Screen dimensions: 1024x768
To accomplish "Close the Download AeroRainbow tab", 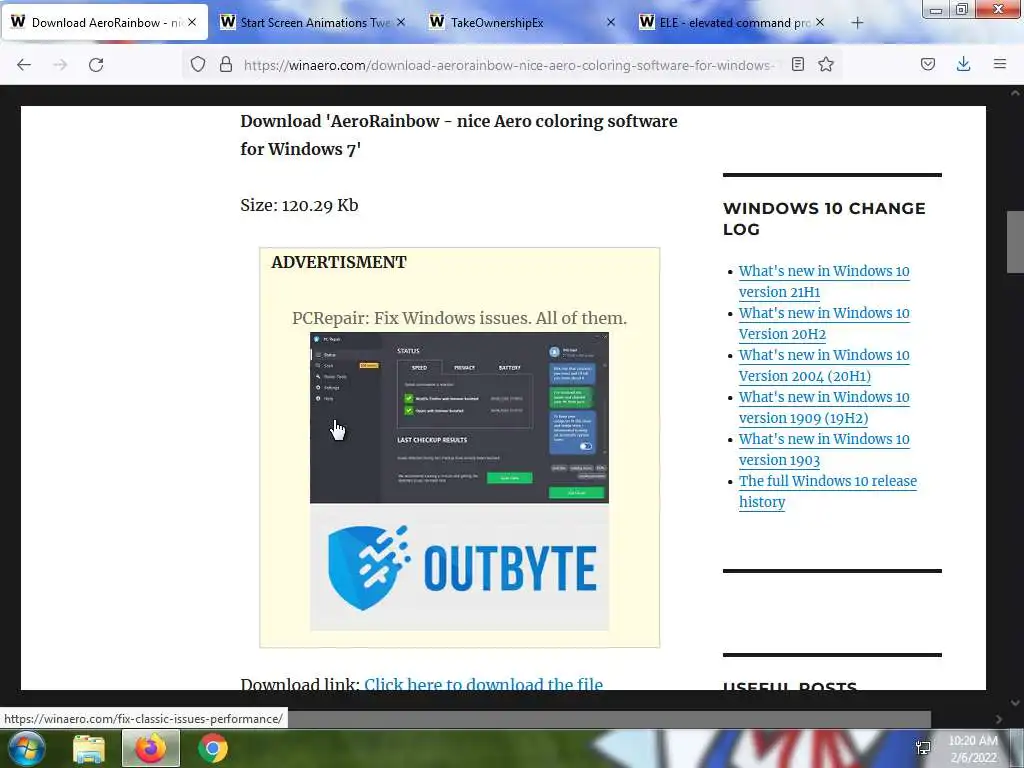I will pos(192,22).
